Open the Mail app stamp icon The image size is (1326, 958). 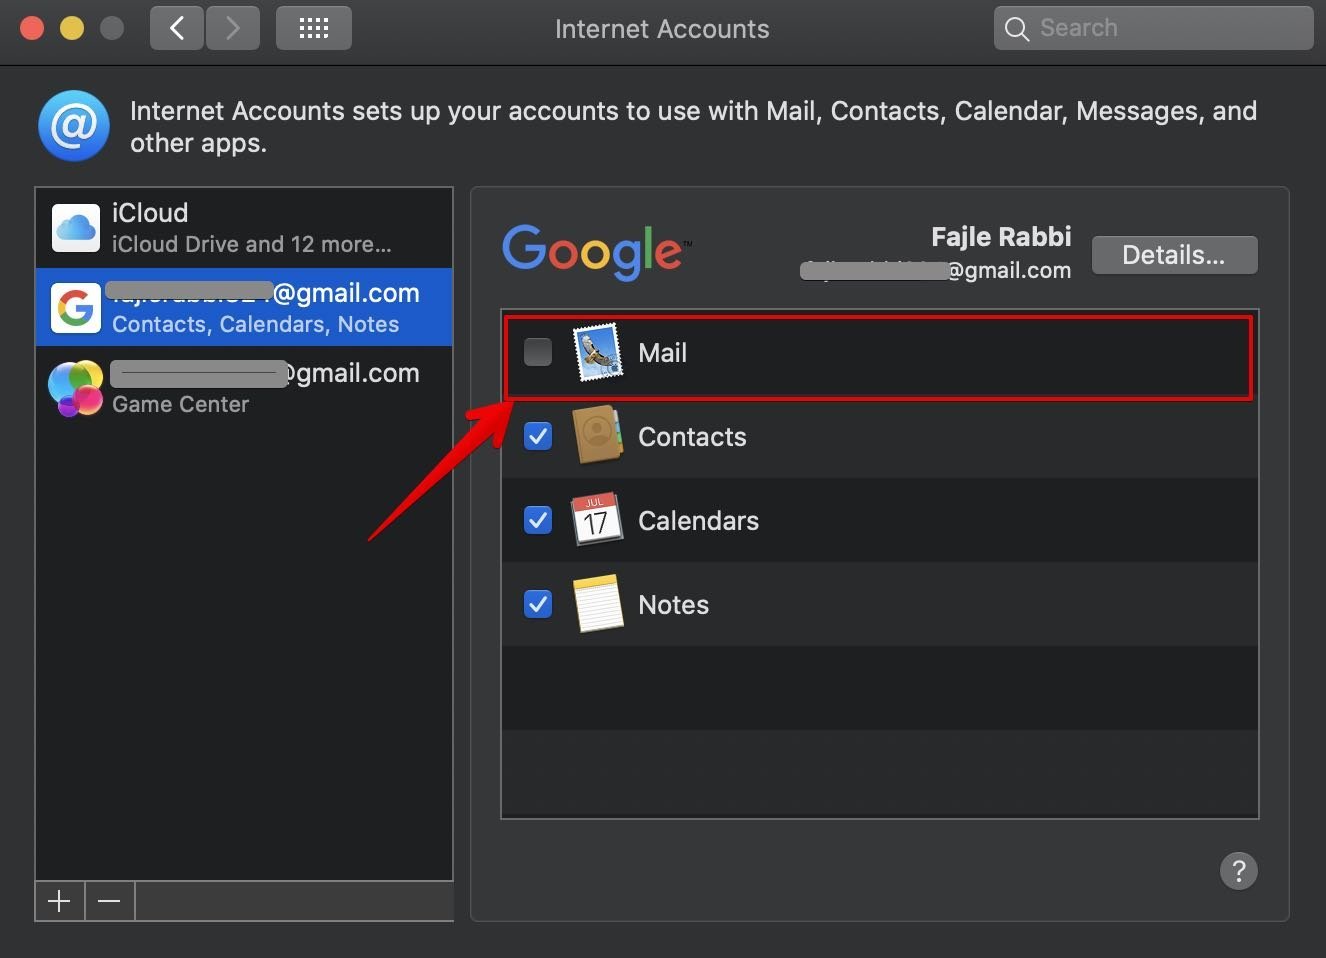point(598,352)
